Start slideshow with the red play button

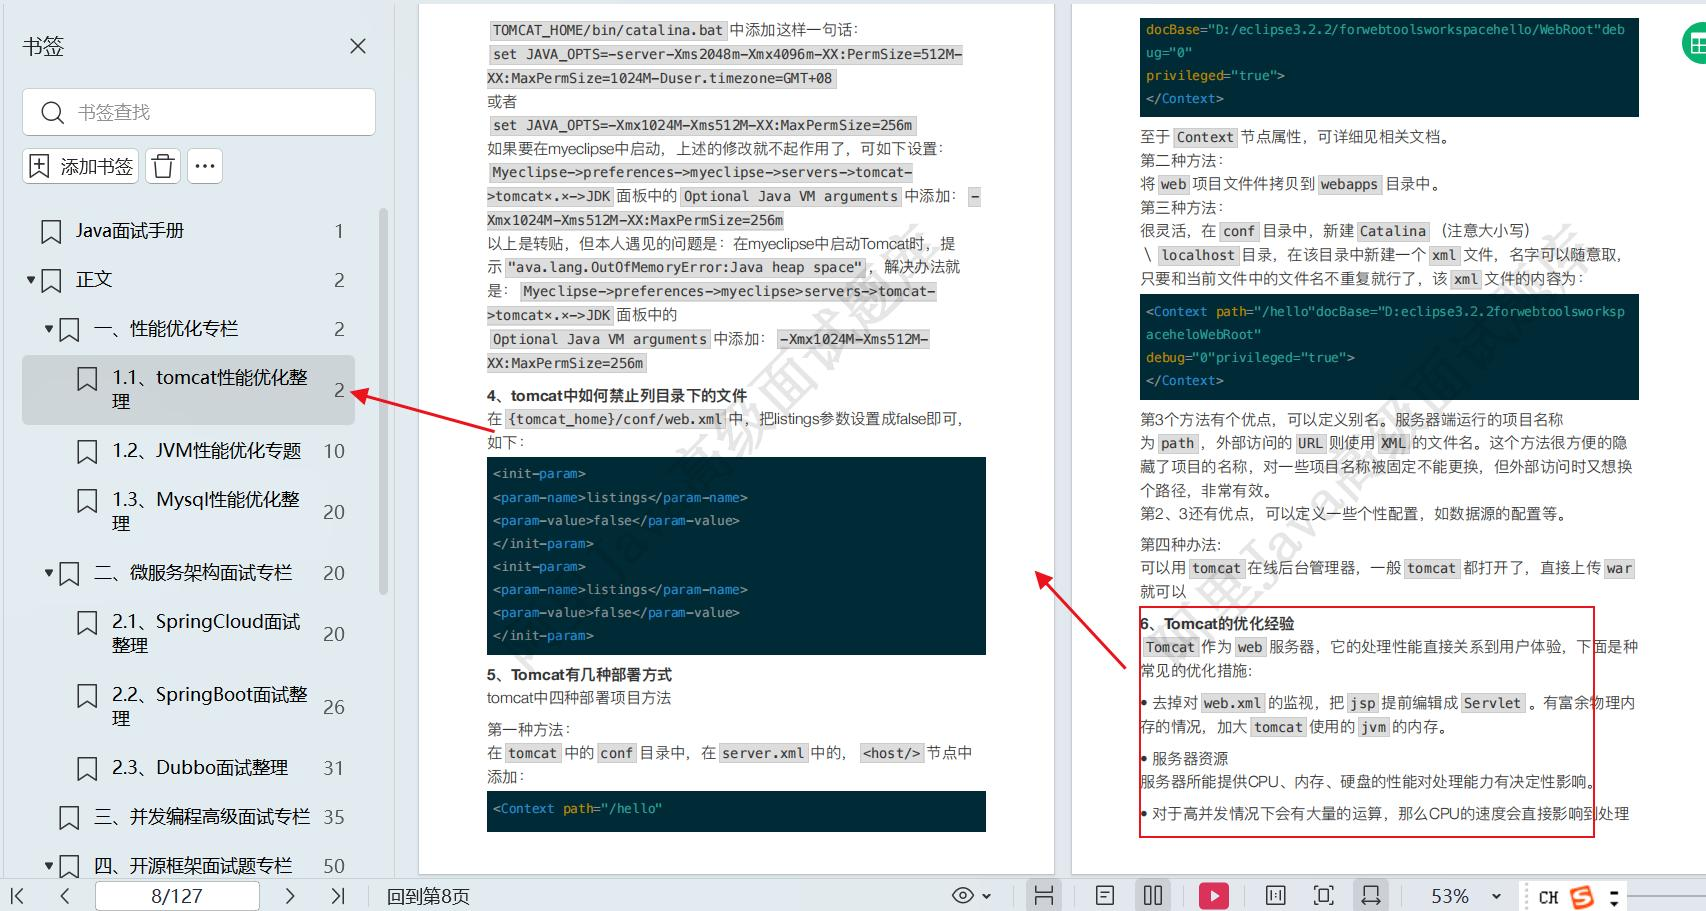click(x=1214, y=896)
